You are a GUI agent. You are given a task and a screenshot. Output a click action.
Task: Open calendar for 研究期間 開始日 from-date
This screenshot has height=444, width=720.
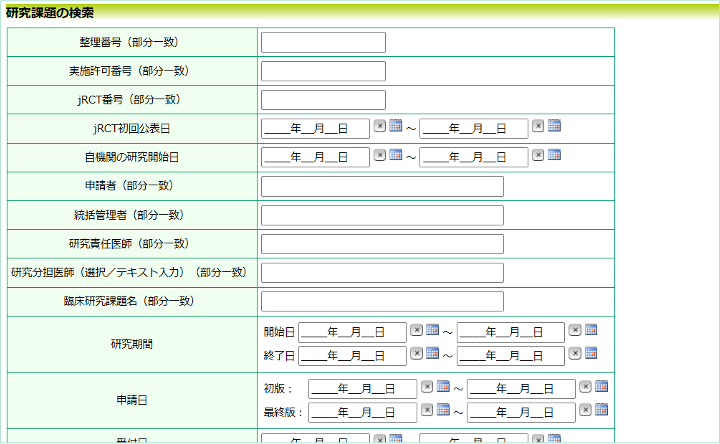[432, 330]
